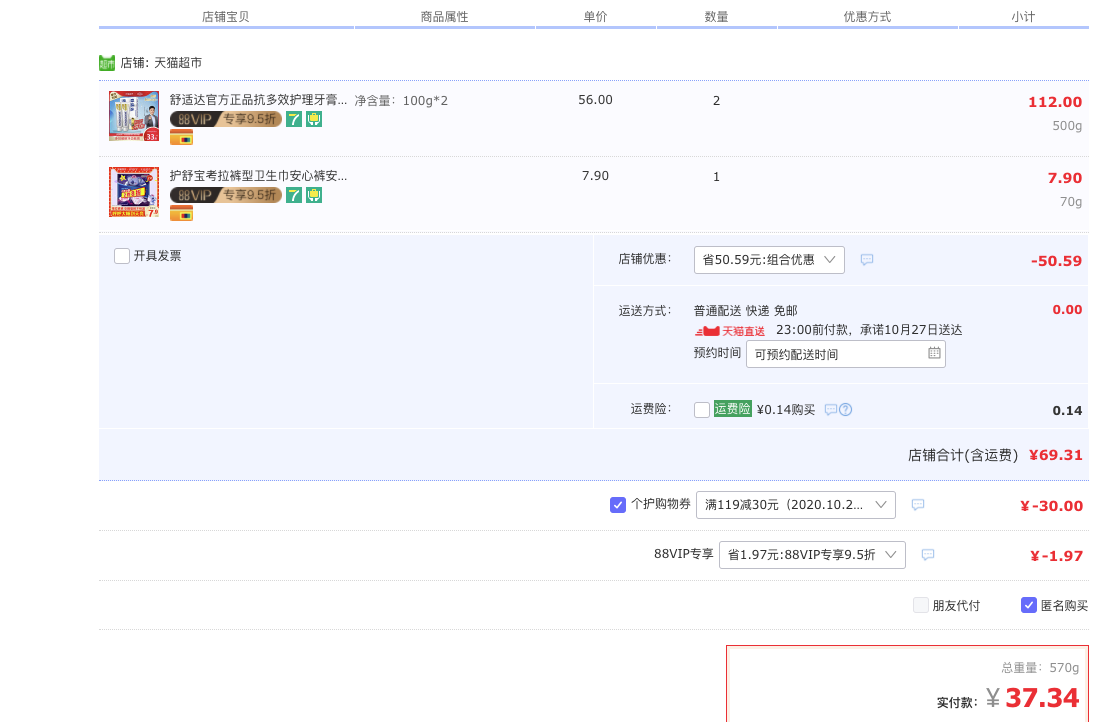This screenshot has height=722, width=1097.
Task: Open the 护舒宝考拉裤型卫生巾安心裤 product link
Action: pos(258,176)
